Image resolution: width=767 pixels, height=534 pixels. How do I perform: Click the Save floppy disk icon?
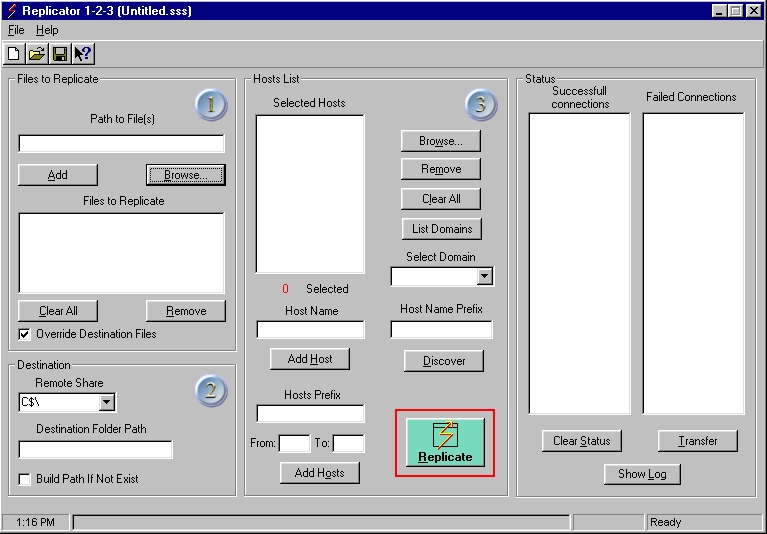(x=59, y=53)
